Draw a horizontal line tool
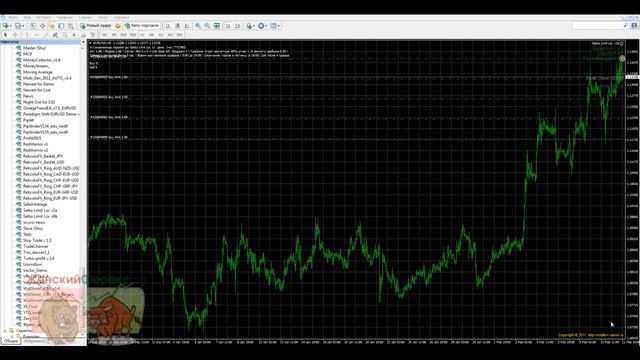The height and width of the screenshot is (360, 640). tap(36, 35)
